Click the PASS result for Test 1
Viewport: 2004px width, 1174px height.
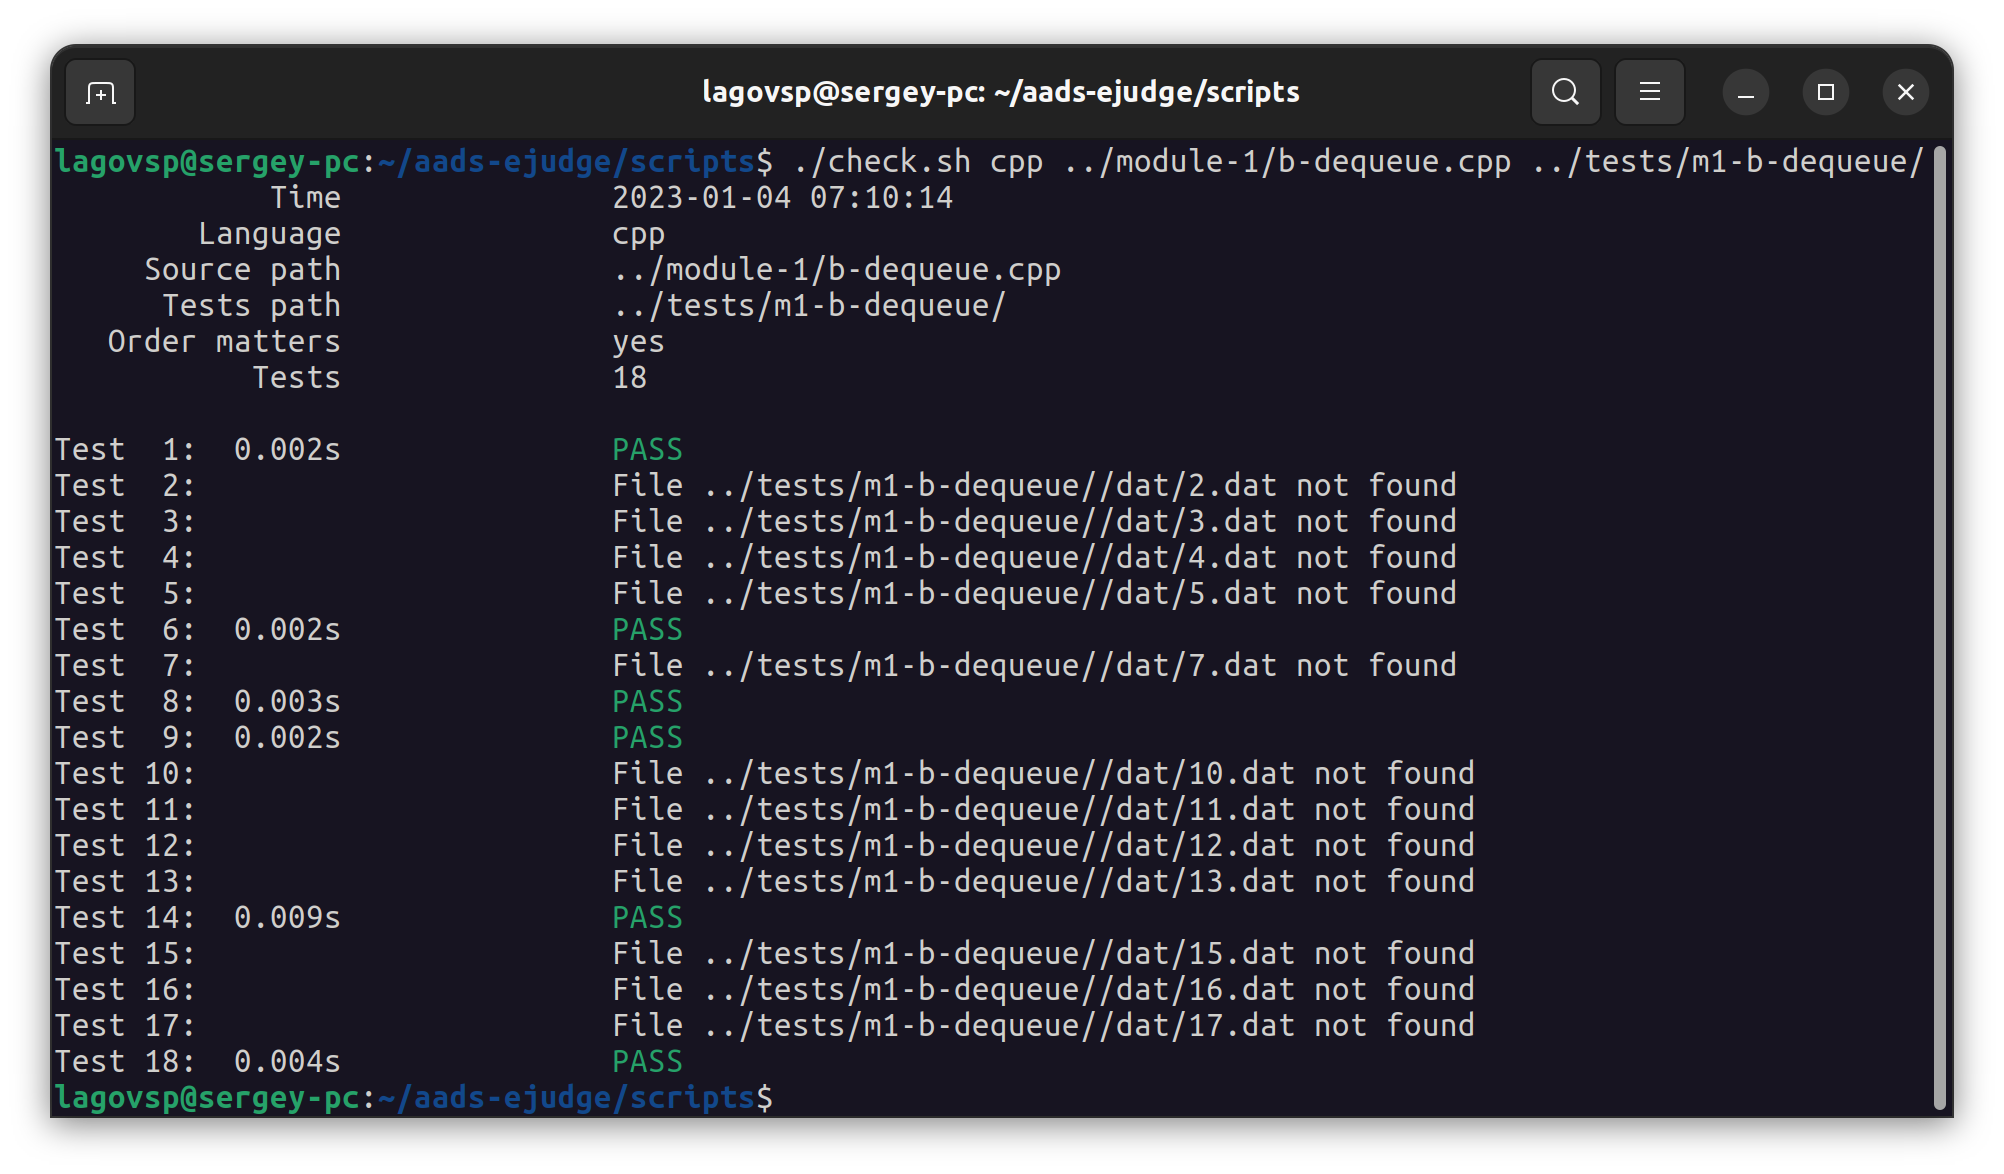click(647, 450)
